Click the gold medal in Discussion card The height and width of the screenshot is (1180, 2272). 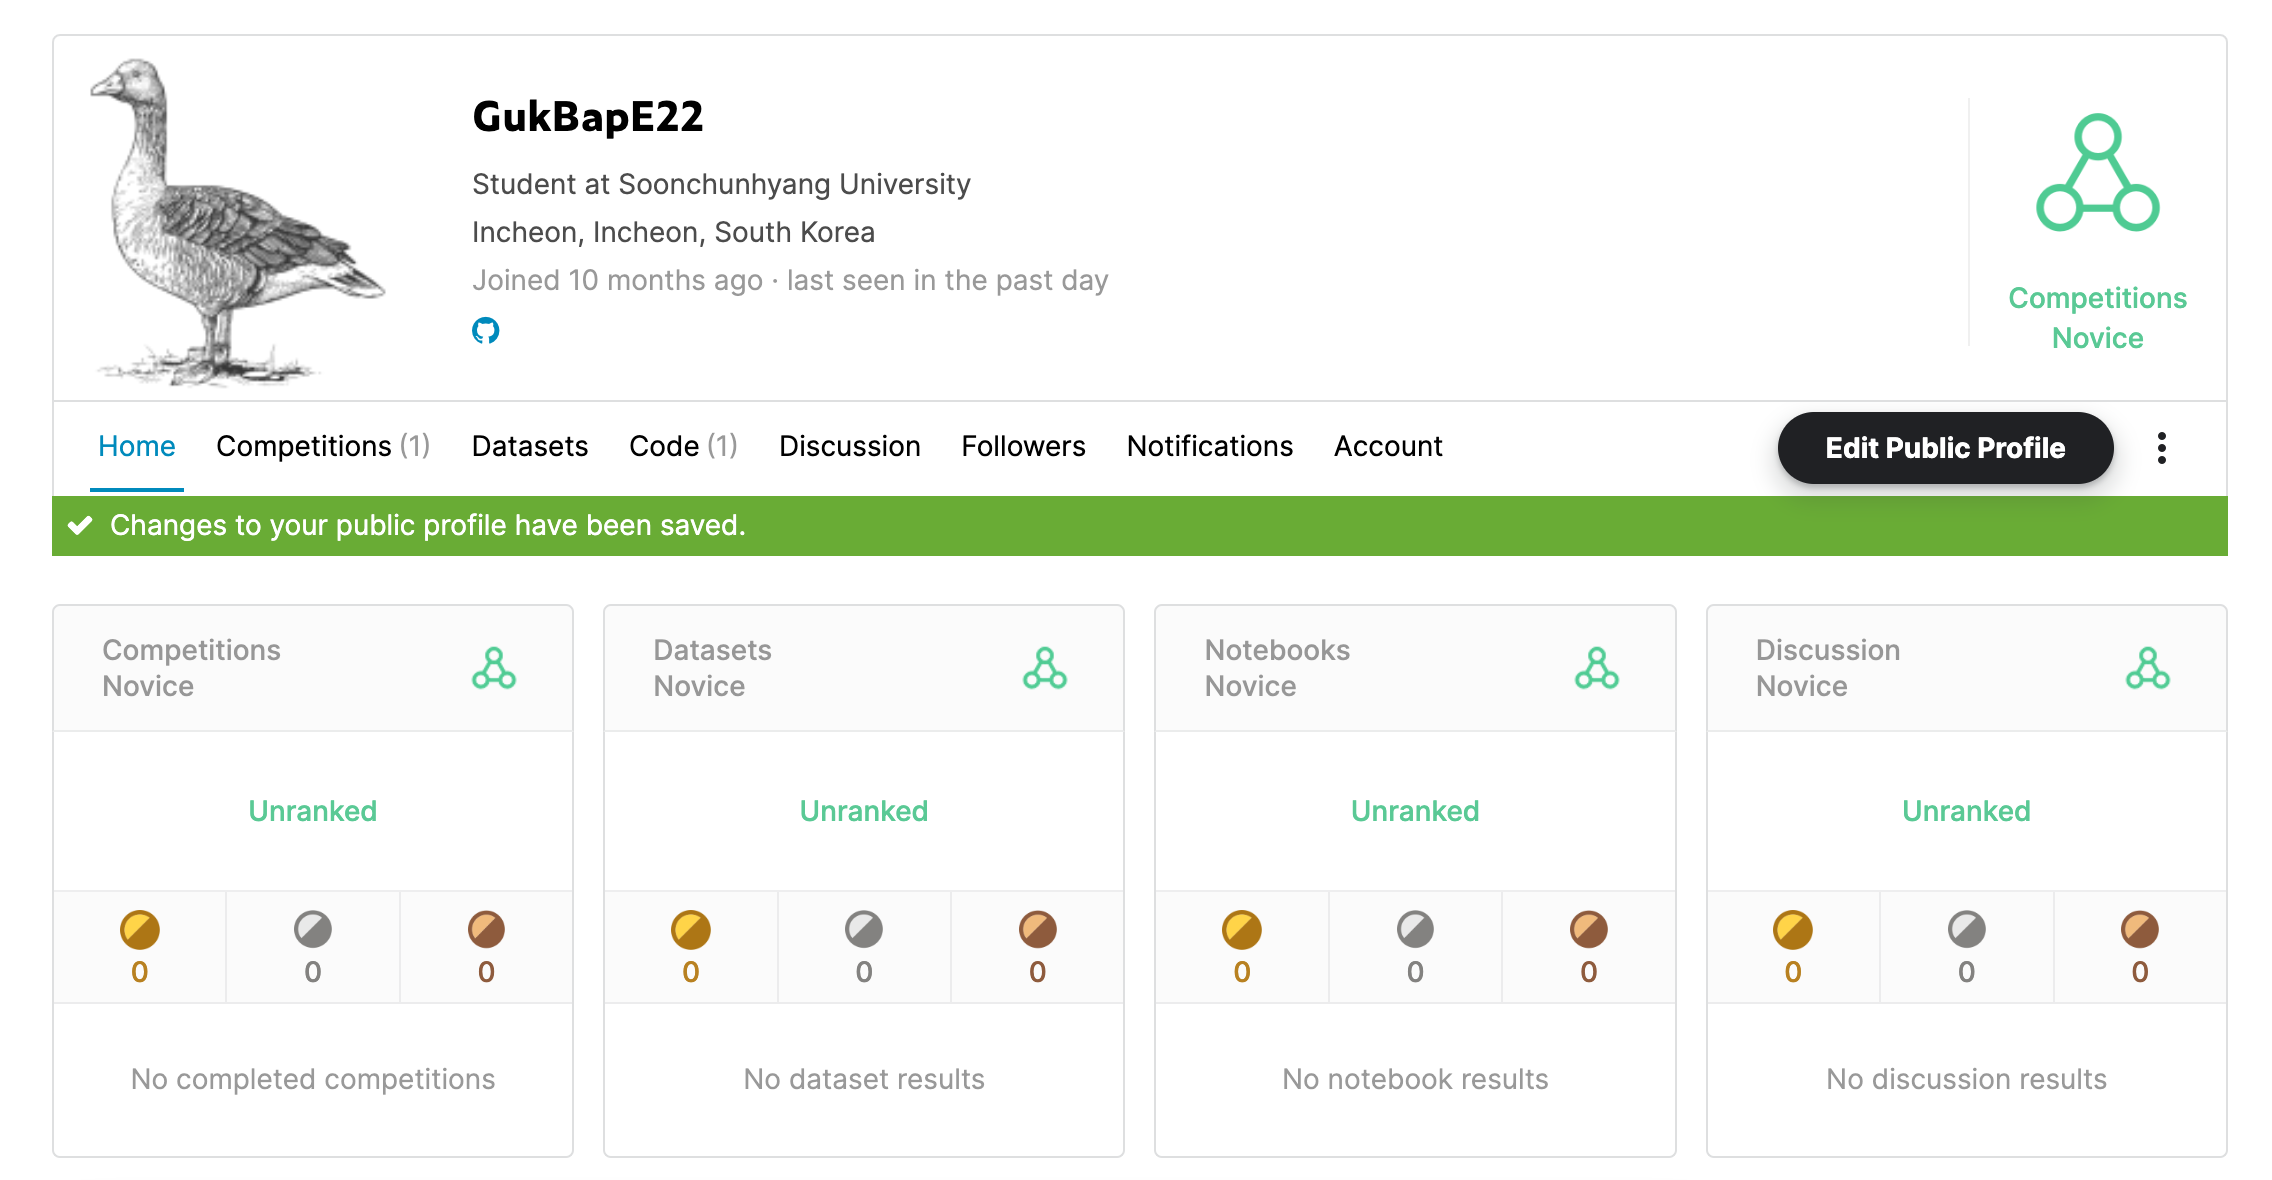click(x=1793, y=929)
